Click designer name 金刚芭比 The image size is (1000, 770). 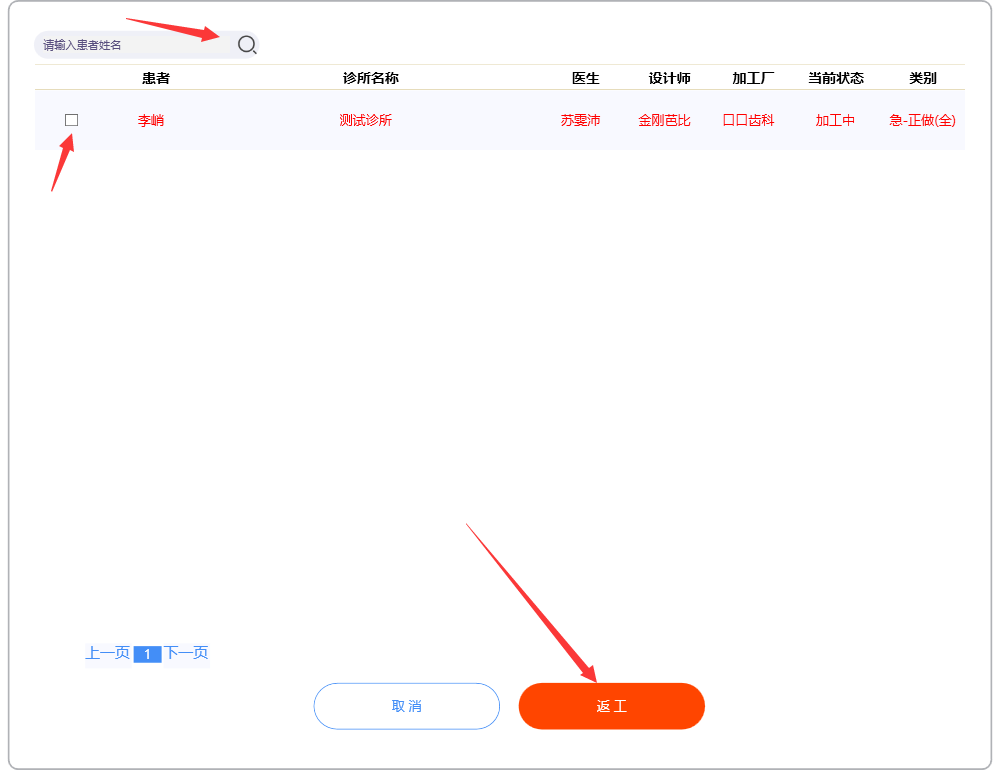click(664, 120)
